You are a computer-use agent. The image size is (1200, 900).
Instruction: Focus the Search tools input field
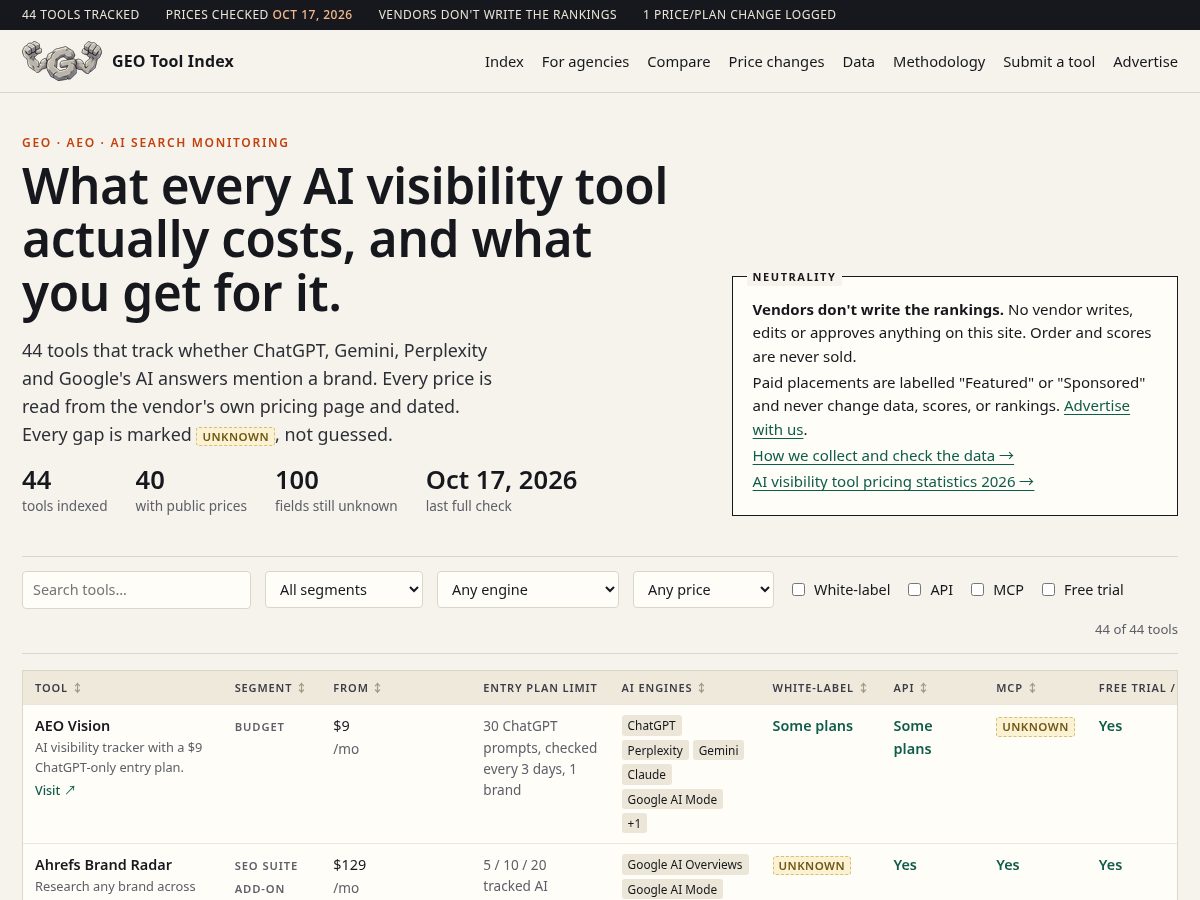click(x=136, y=590)
